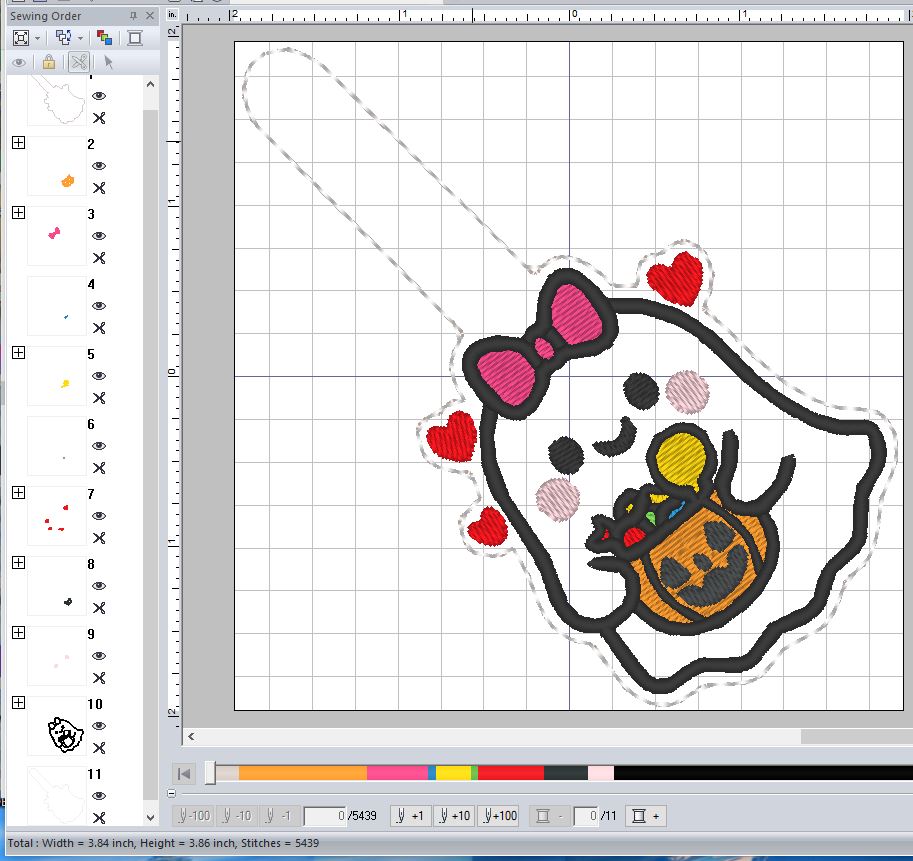Click the lock icon in Sewing Order toolbar

49,62
